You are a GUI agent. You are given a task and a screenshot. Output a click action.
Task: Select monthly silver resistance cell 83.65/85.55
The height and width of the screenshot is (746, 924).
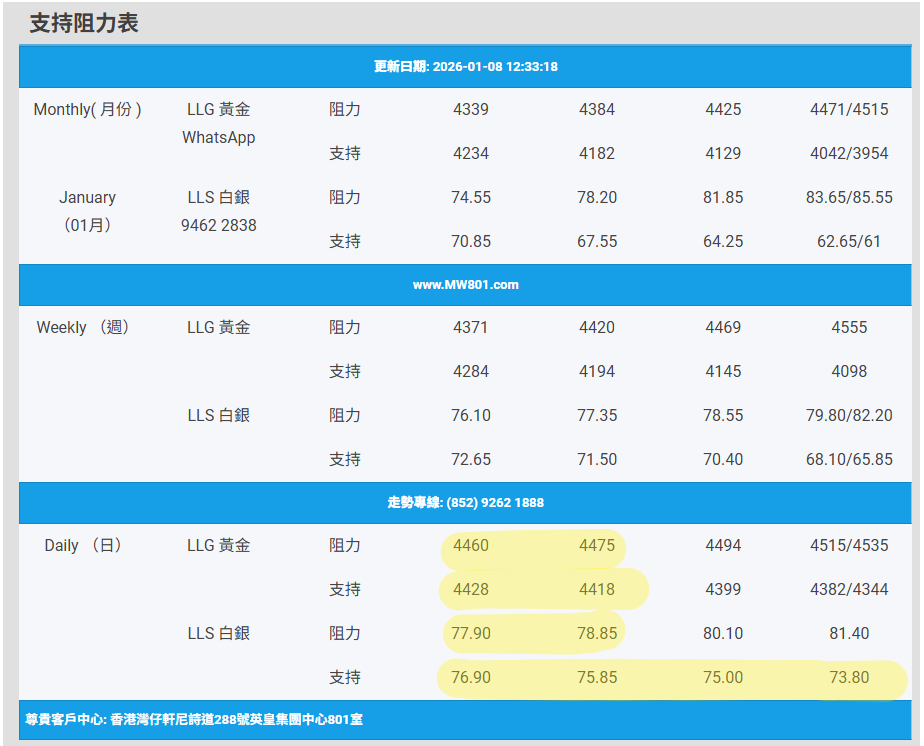pos(849,198)
